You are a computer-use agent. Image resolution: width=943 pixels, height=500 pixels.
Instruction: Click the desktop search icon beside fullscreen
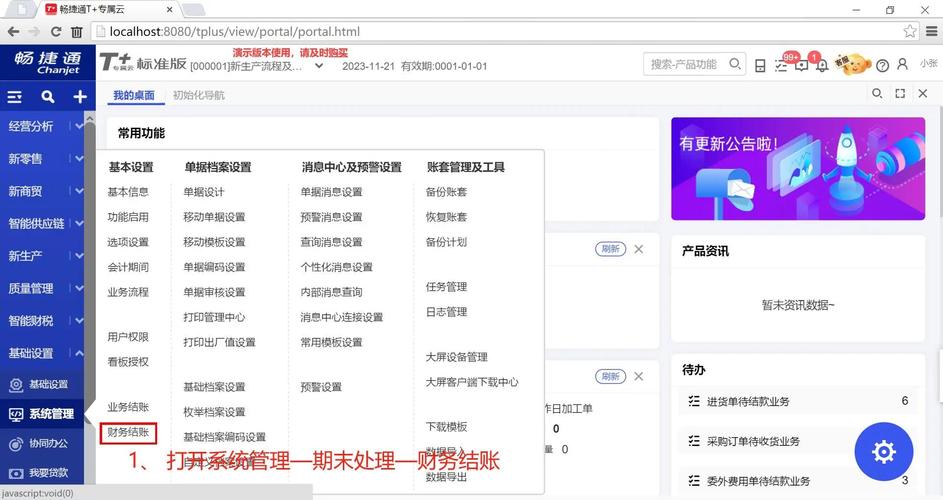tap(877, 93)
